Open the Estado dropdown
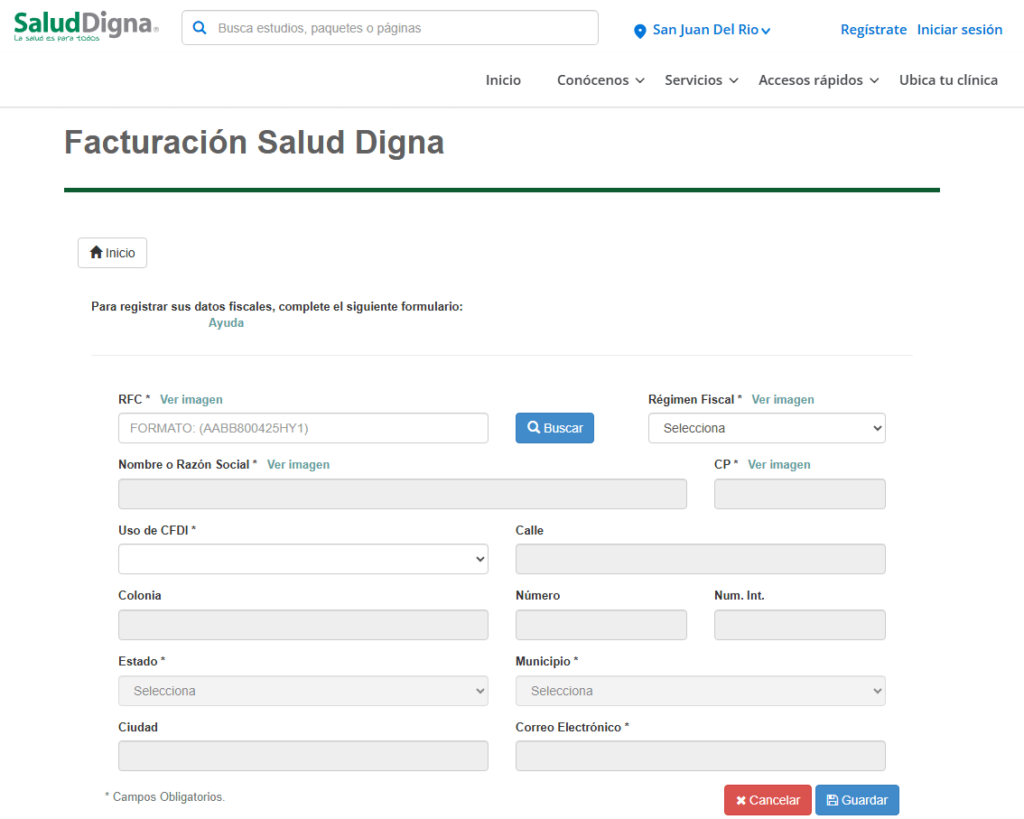The height and width of the screenshot is (819, 1024). [x=303, y=691]
